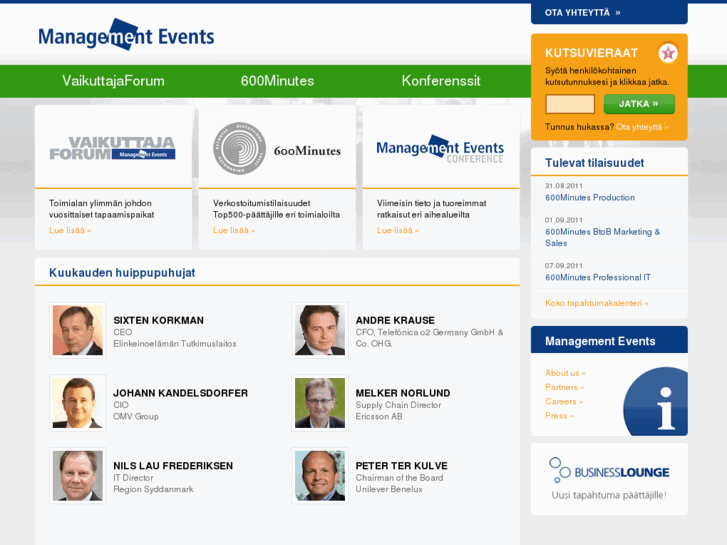
Task: Click the name NILS LAU FREDERIKSEN
Action: coord(173,466)
